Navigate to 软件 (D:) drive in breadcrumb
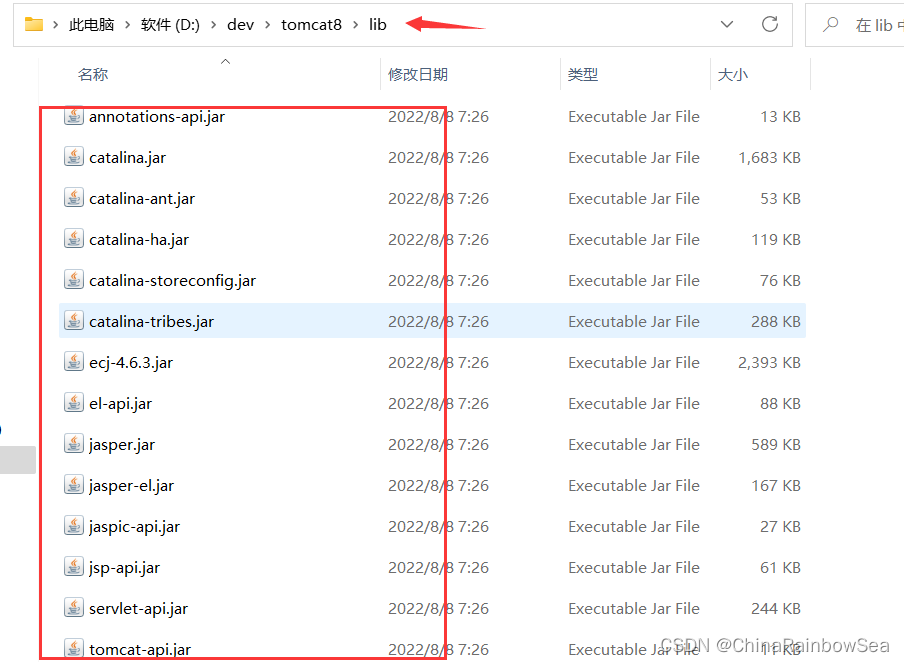The width and height of the screenshot is (904, 662). click(x=170, y=25)
